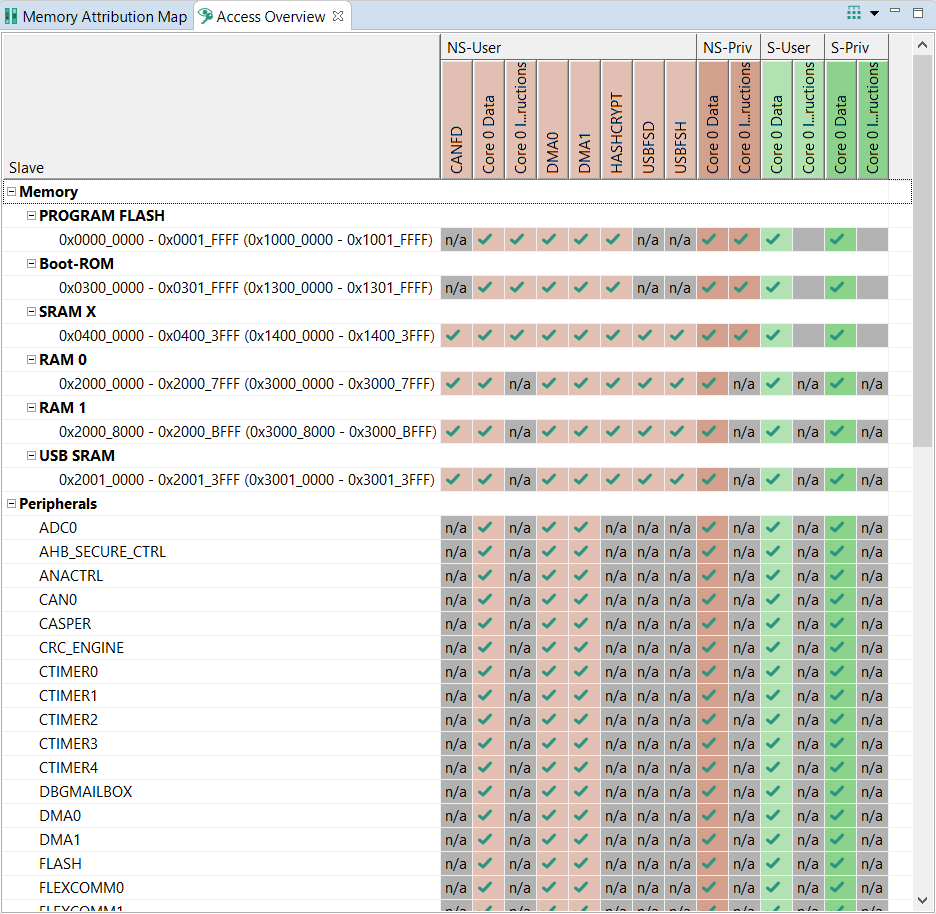Open the view menu dropdown arrow
Viewport: 936px width, 914px height.
[874, 13]
